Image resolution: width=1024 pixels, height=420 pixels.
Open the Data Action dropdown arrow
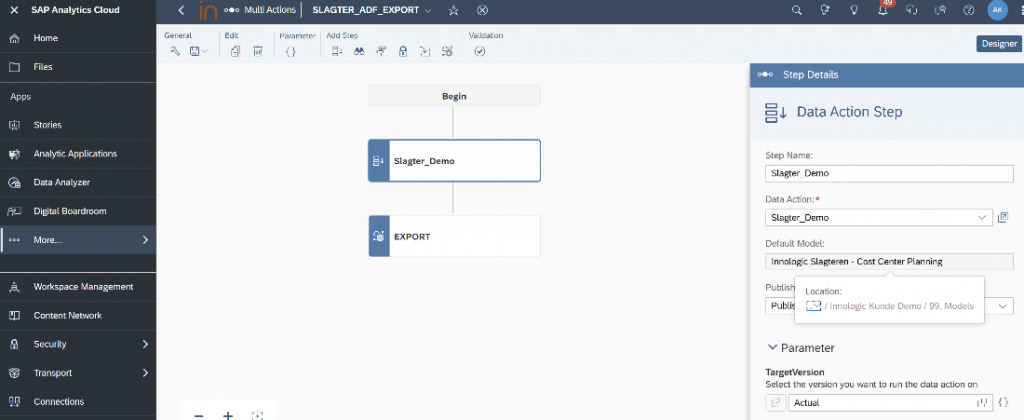[x=982, y=218]
